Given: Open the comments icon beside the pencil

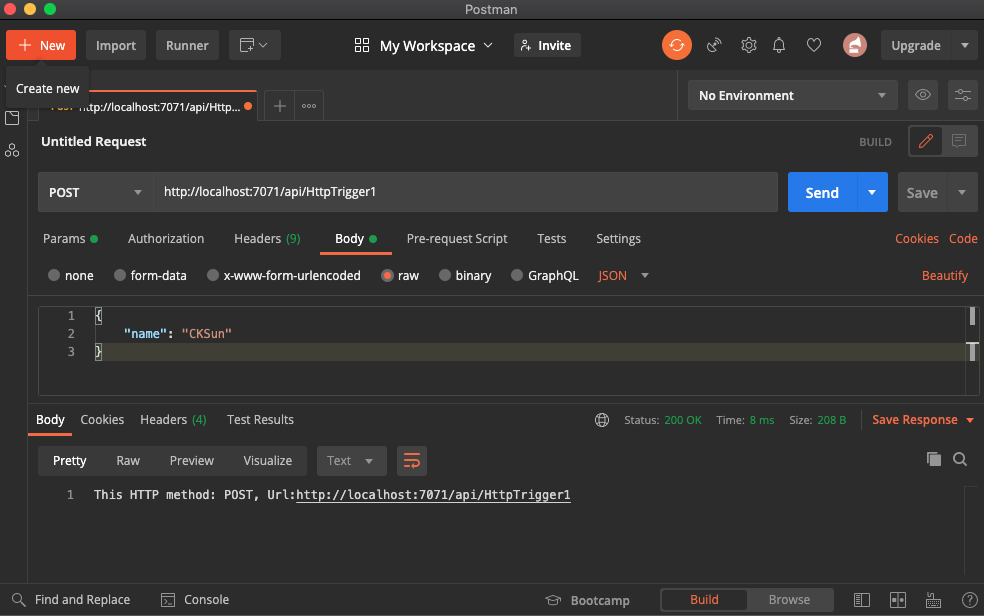Looking at the screenshot, I should tap(959, 141).
